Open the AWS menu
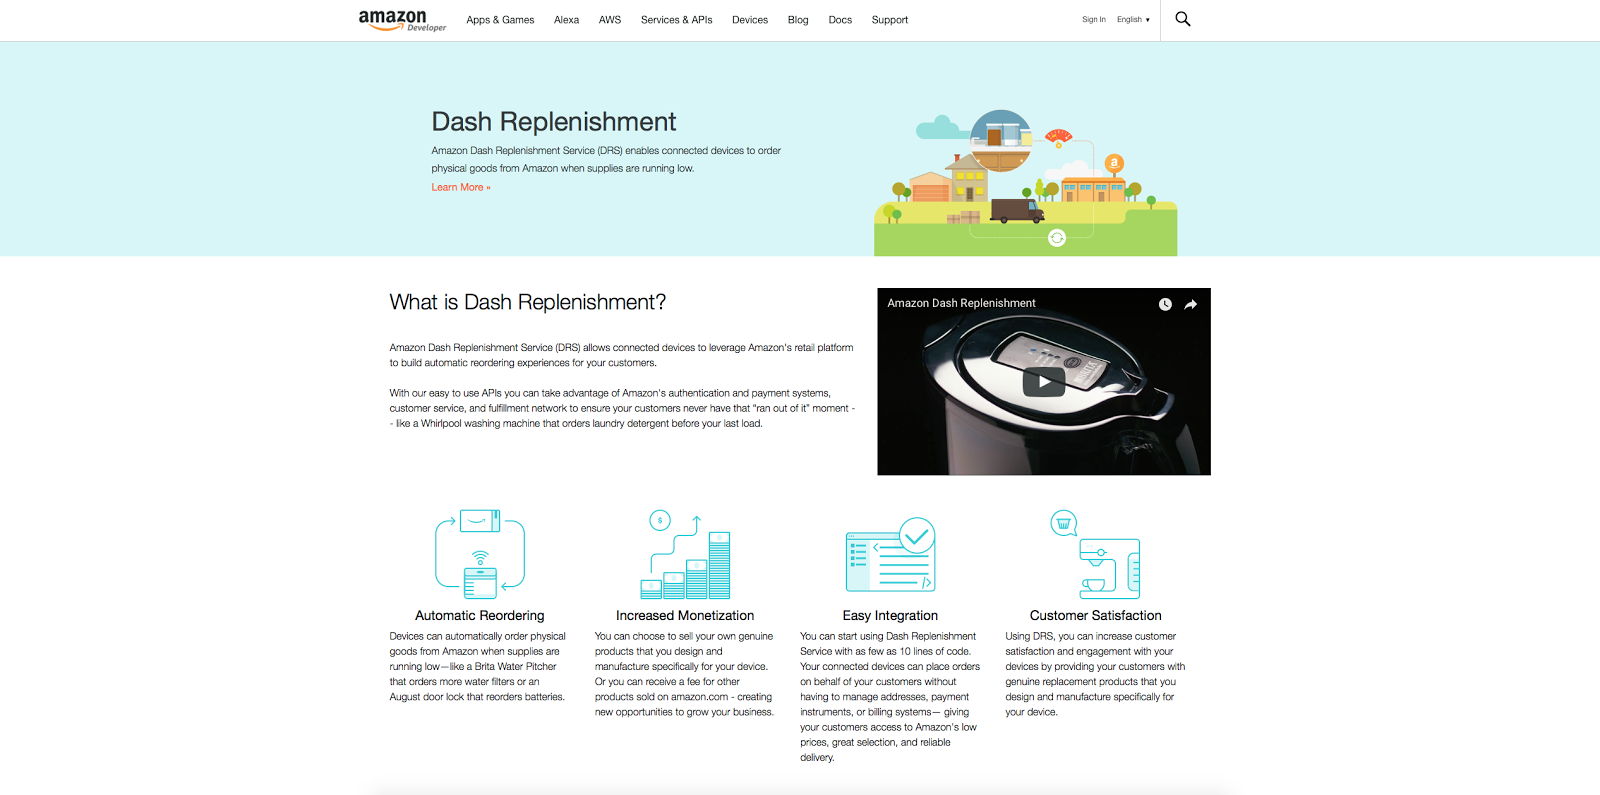Viewport: 1600px width, 795px height. point(610,20)
